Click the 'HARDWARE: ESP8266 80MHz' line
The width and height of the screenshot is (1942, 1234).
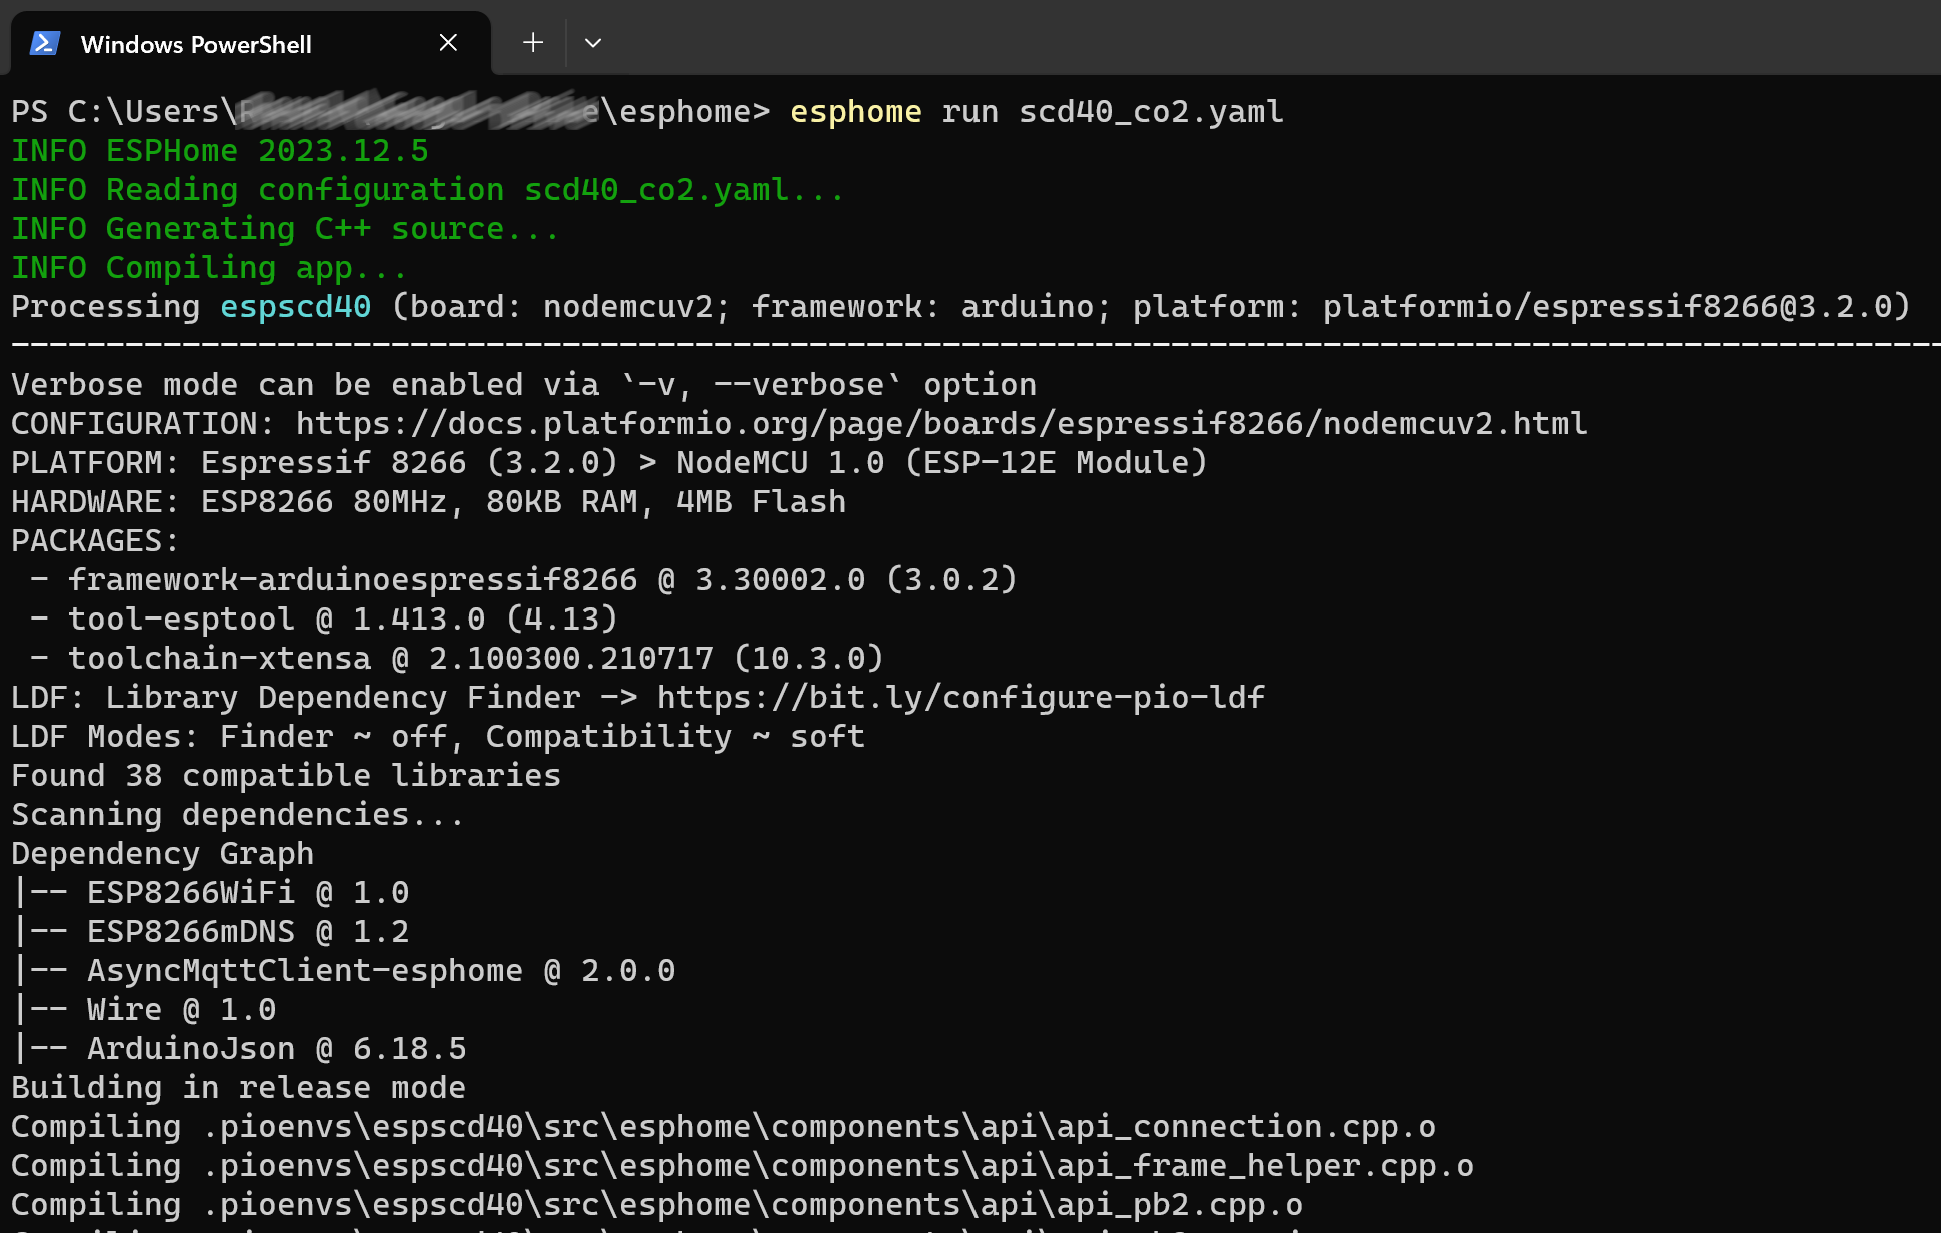pos(428,502)
